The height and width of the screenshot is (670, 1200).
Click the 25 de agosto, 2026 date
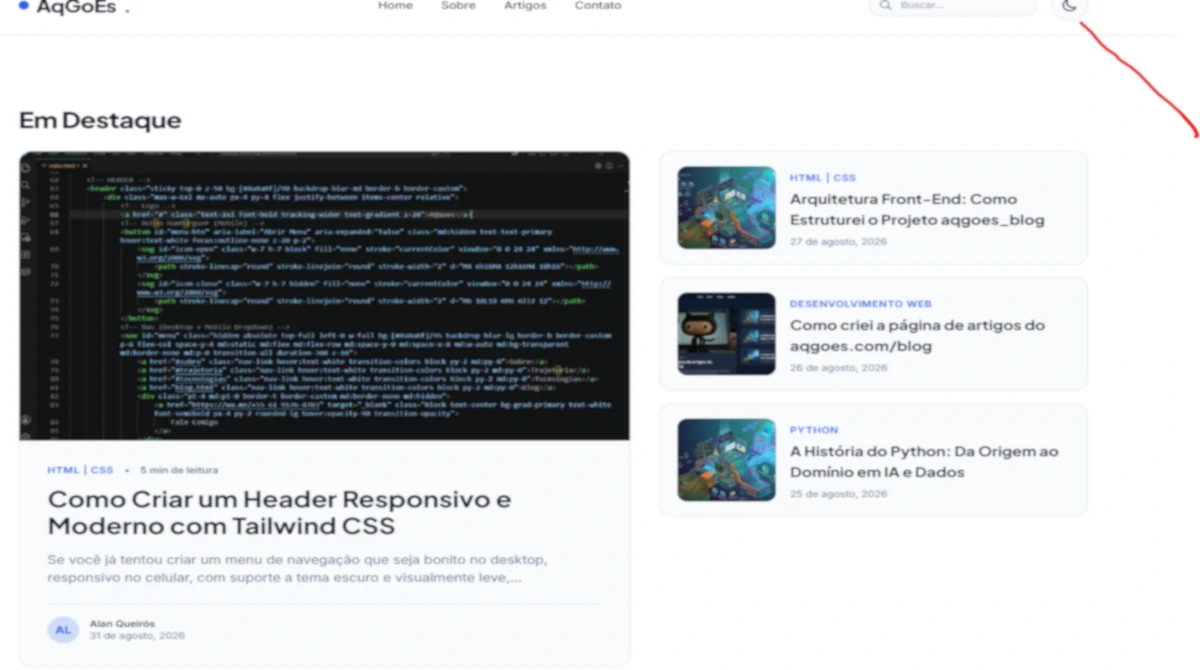tap(838, 494)
